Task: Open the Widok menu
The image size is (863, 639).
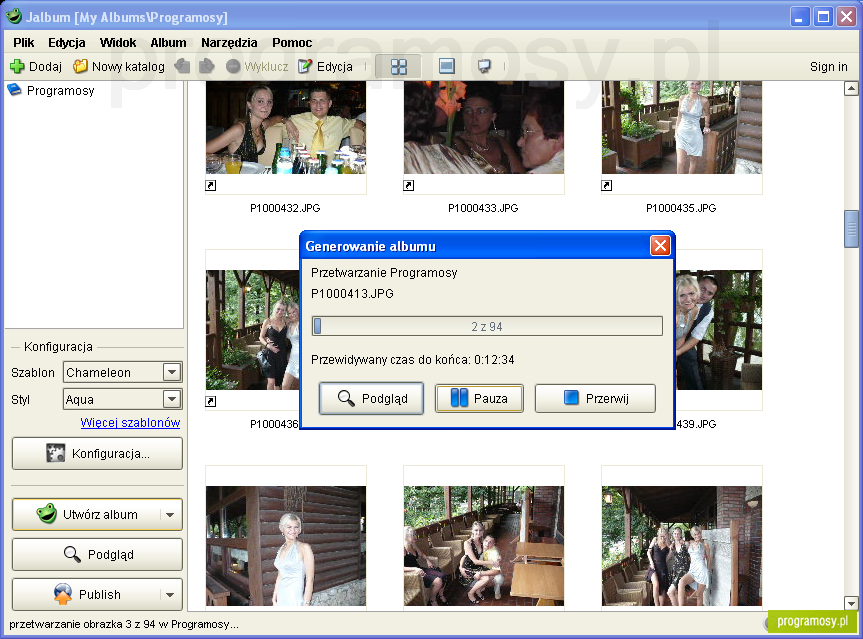Action: [118, 43]
